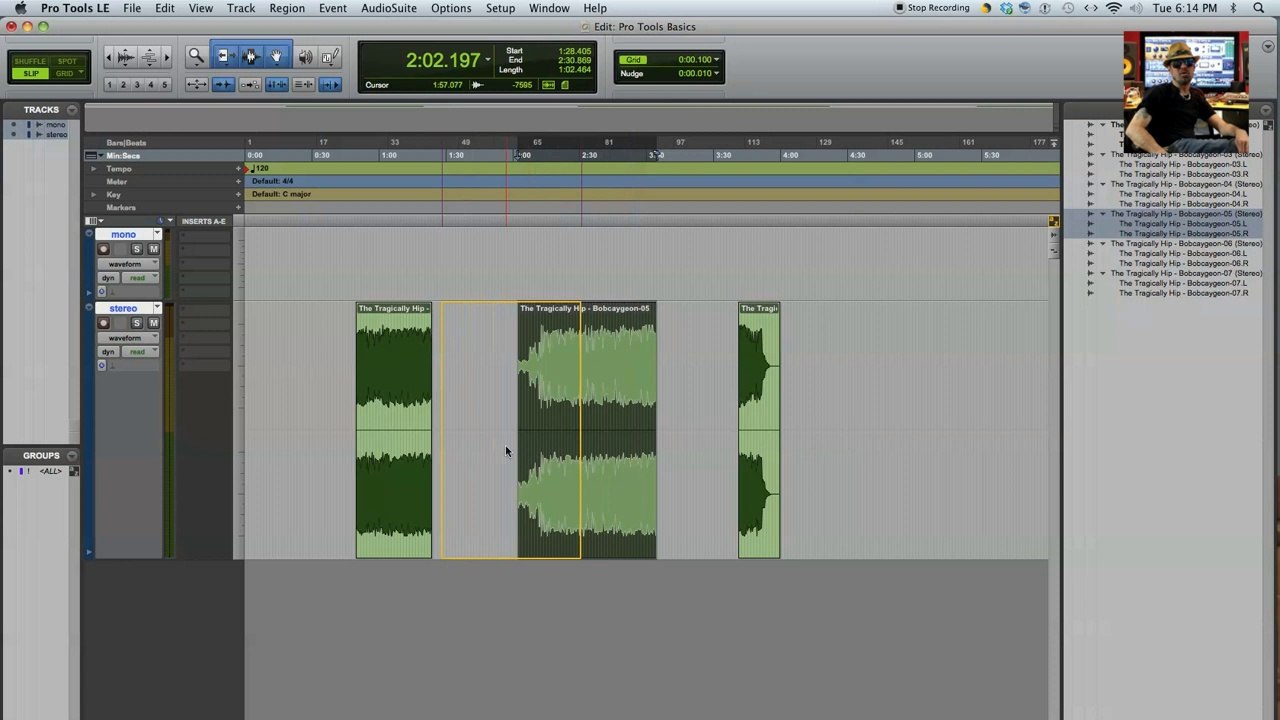
Task: Click stereo track dyn button
Action: pyautogui.click(x=107, y=352)
